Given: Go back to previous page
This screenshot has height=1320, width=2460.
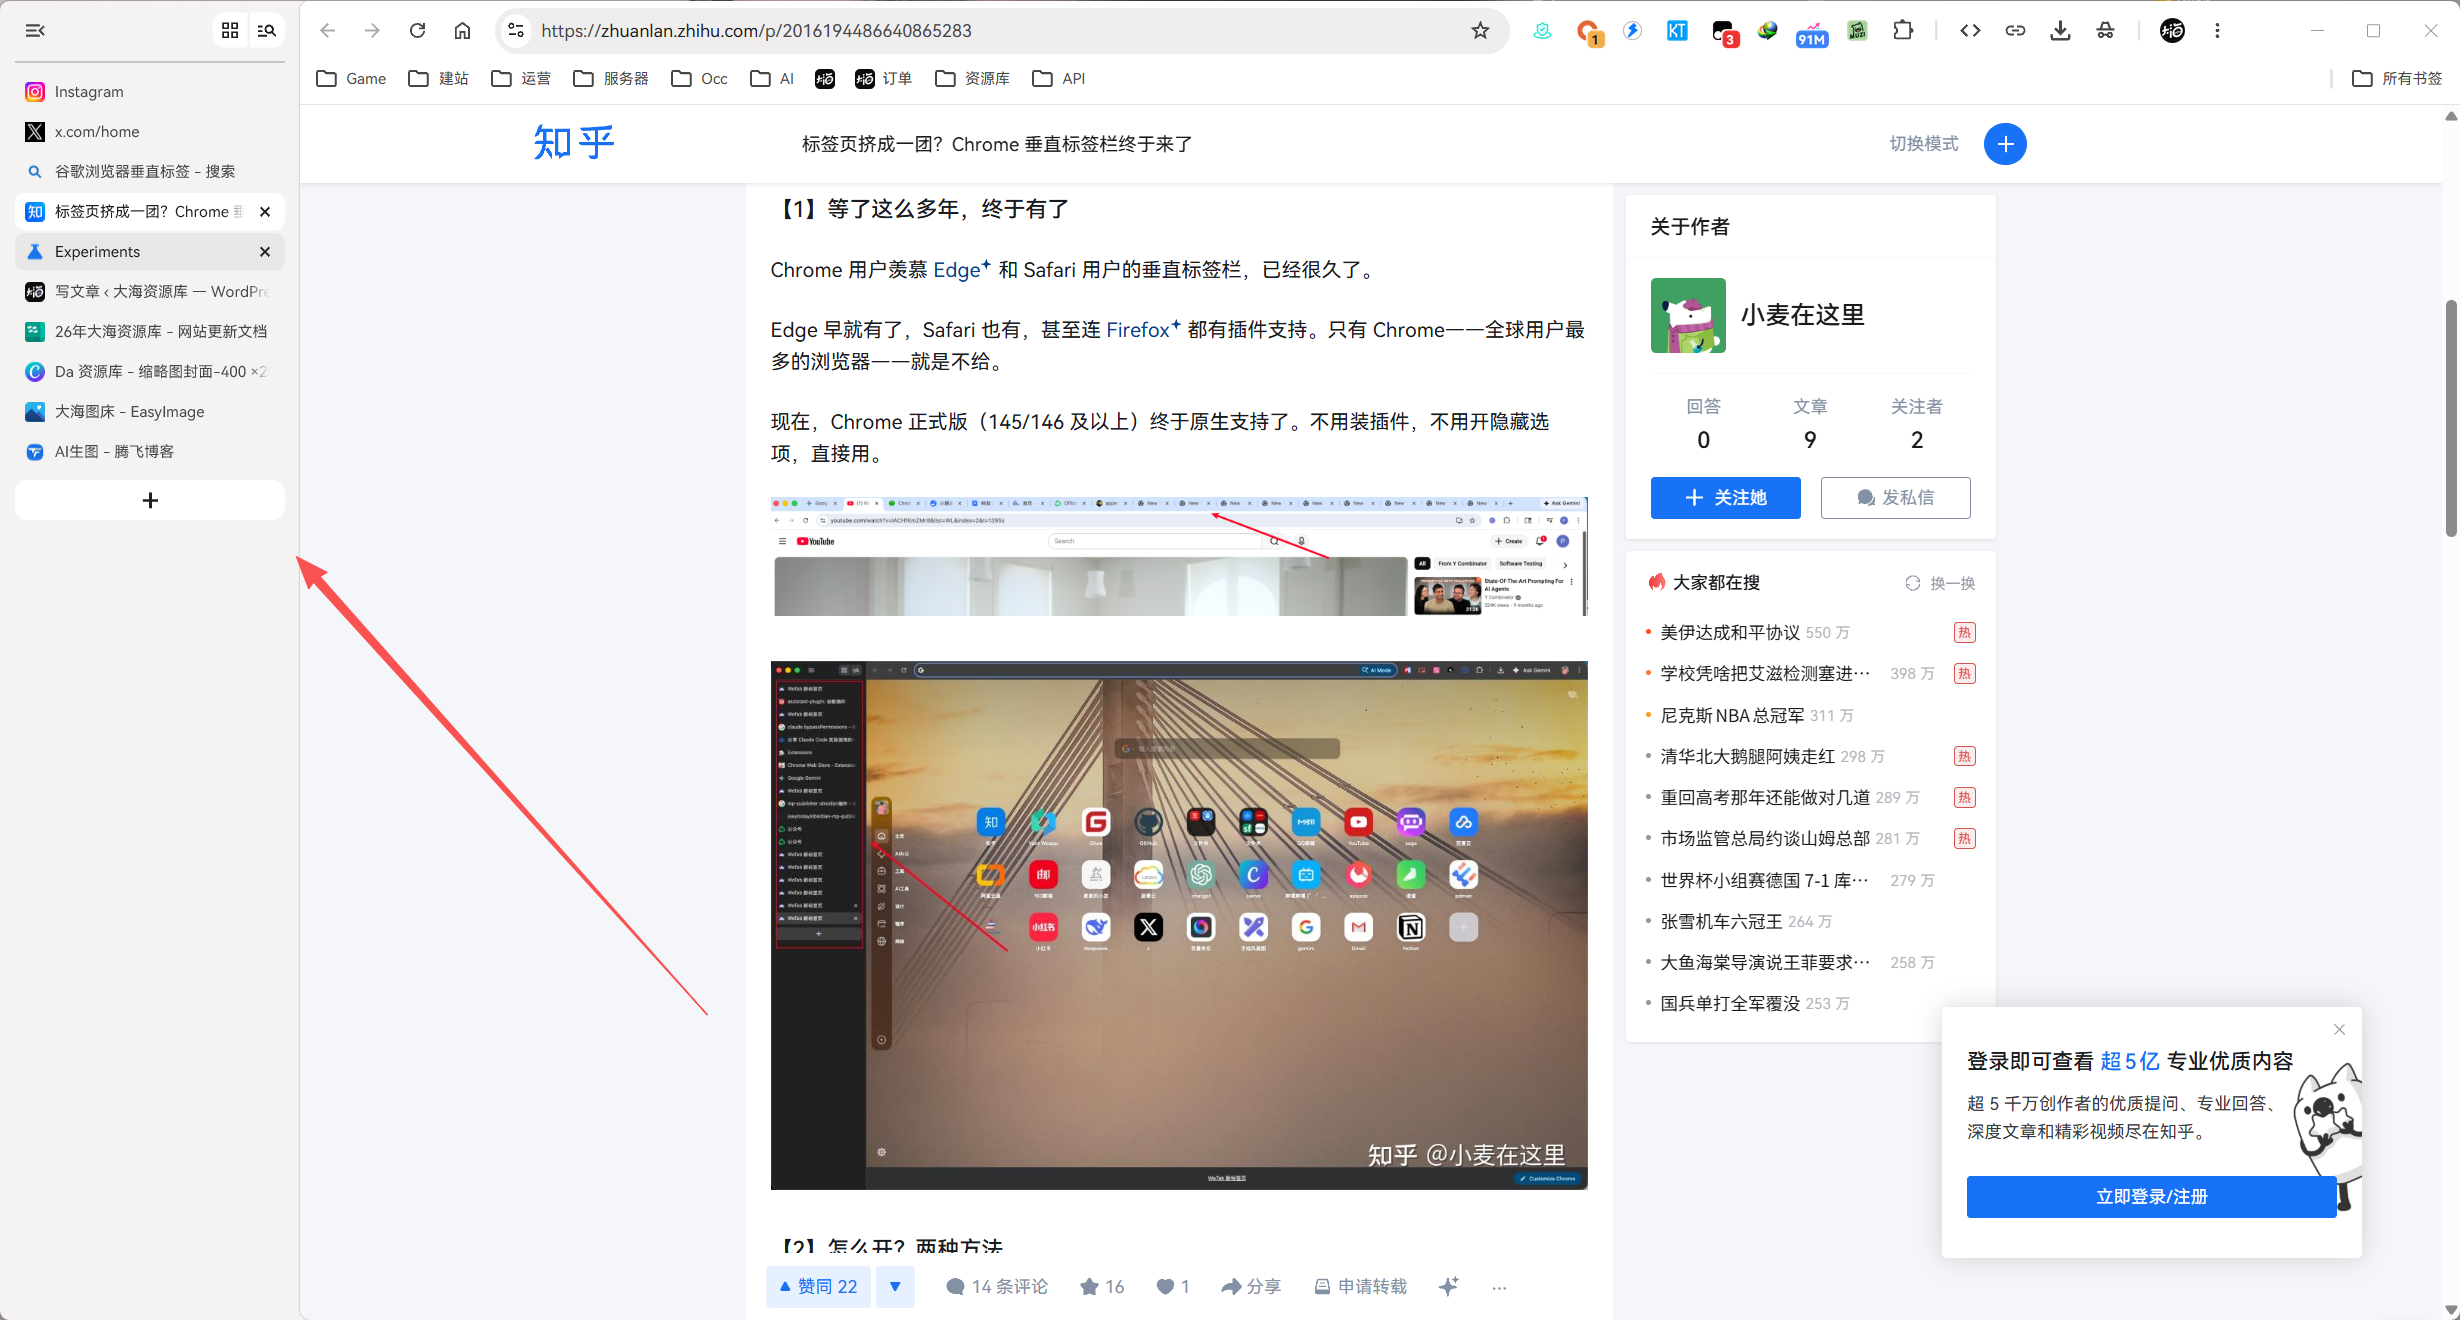Looking at the screenshot, I should (x=327, y=31).
